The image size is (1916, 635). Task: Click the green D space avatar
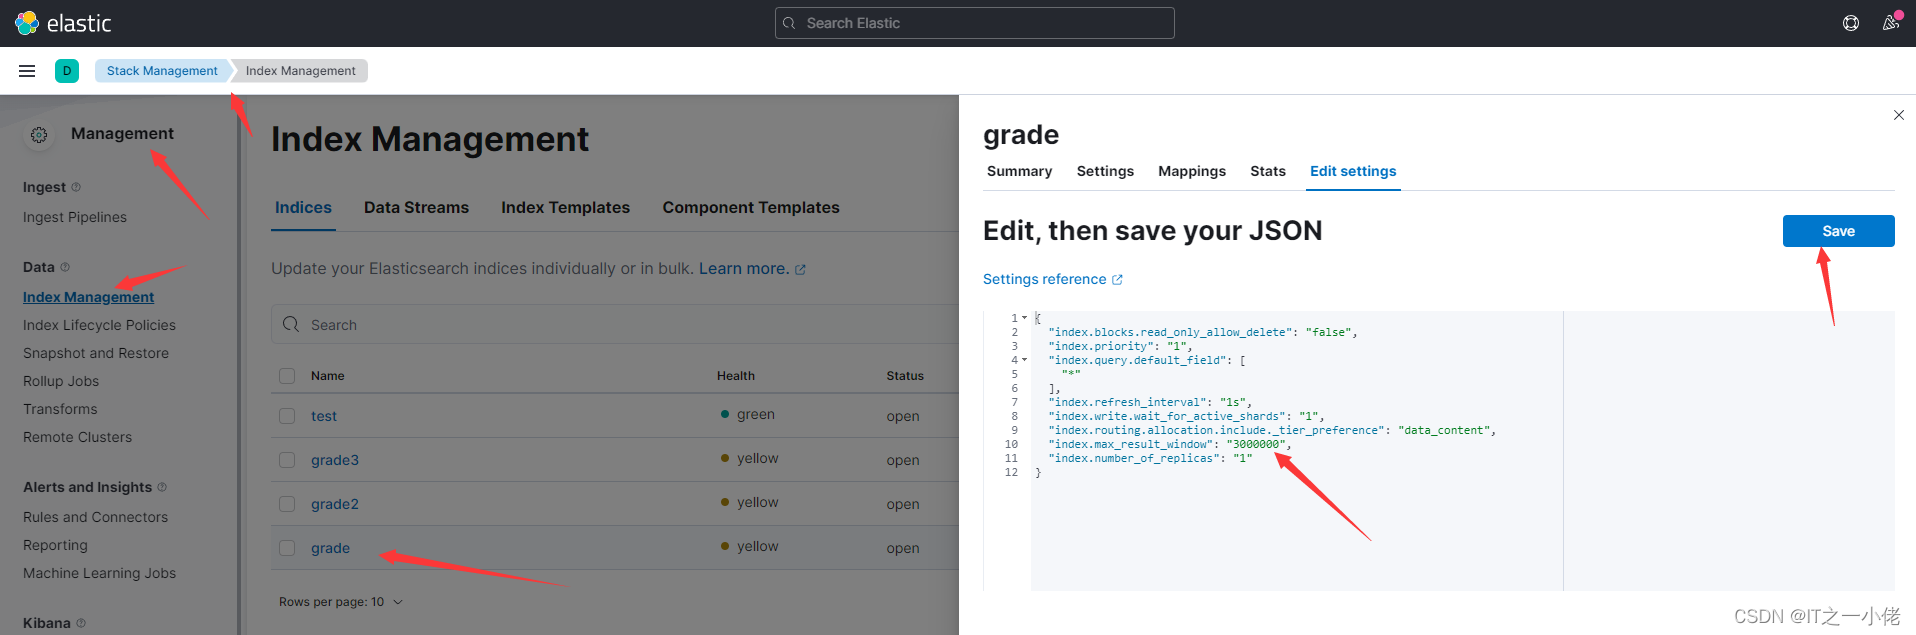[67, 71]
